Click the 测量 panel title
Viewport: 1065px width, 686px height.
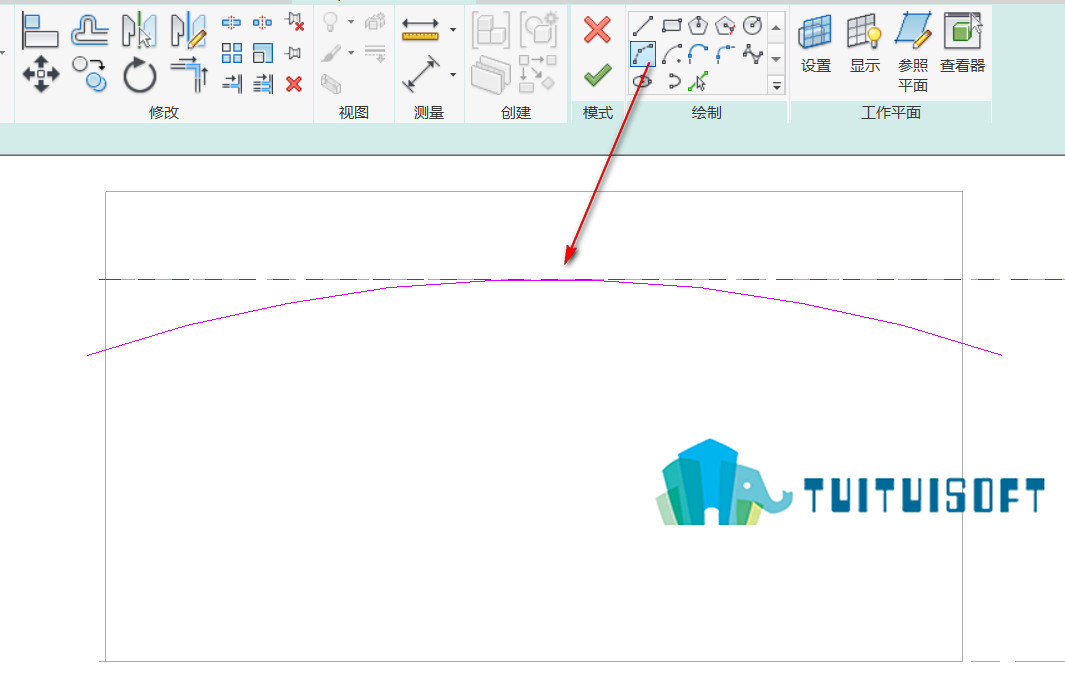coord(429,113)
